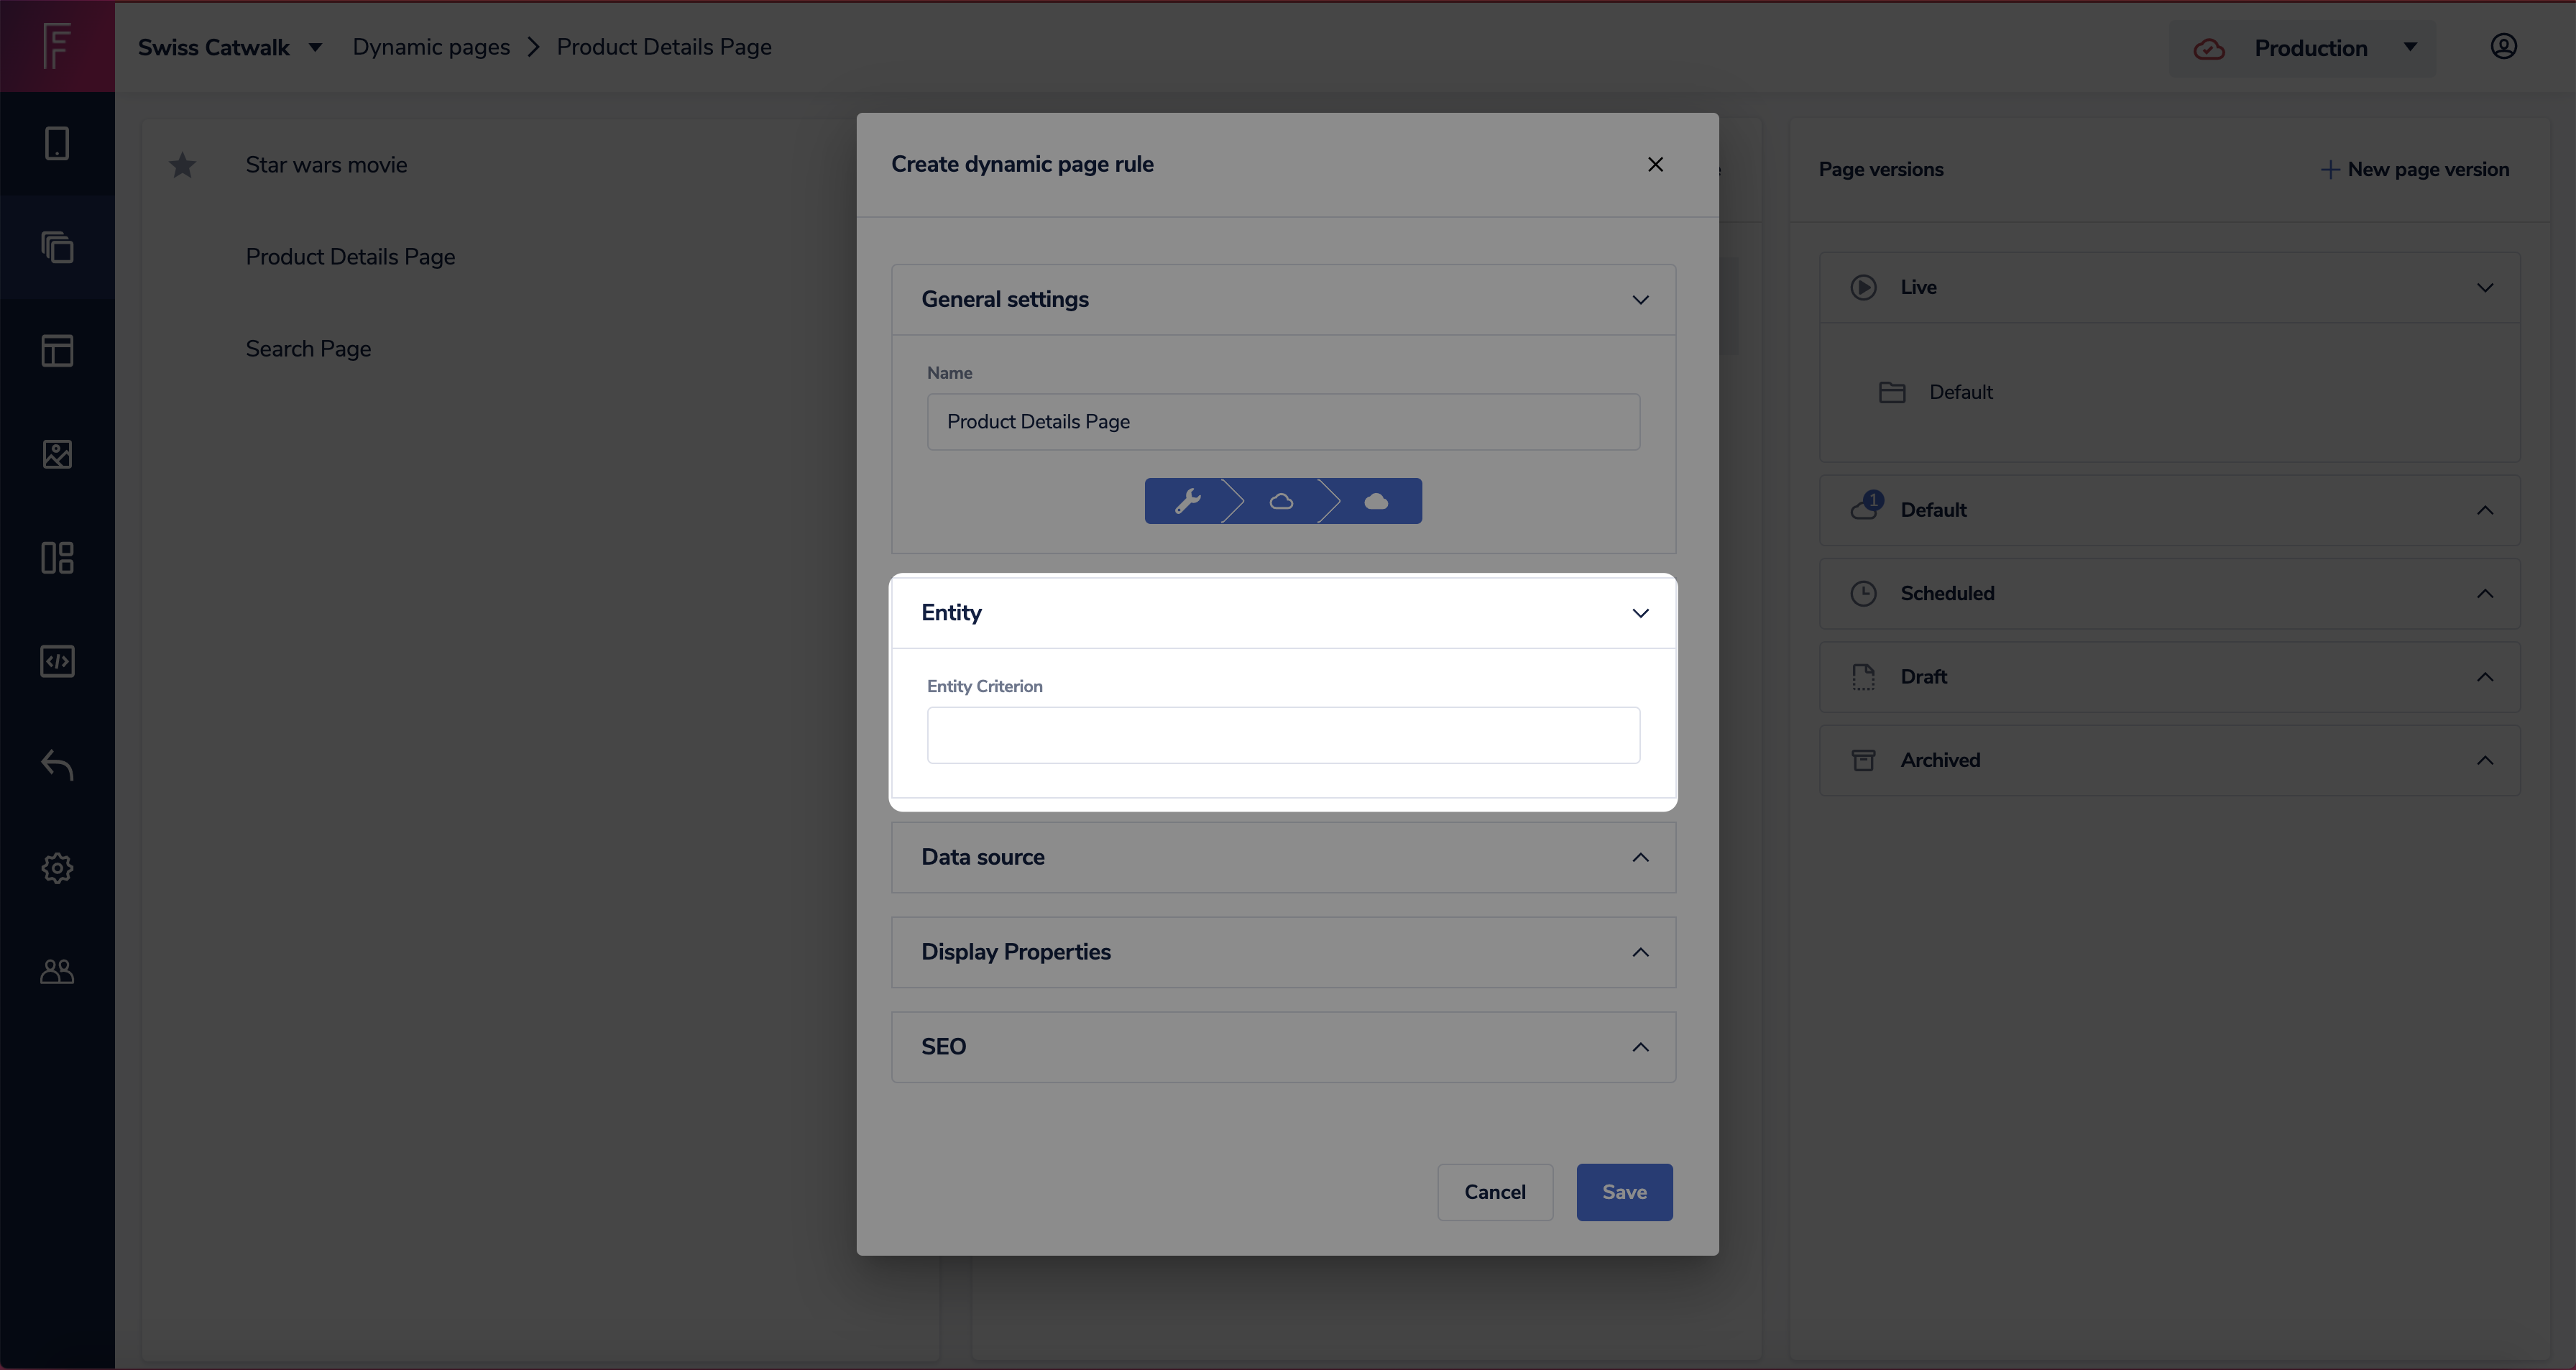Screen dimensions: 2576x1370
Task: Click the plus icon for new page version
Action: tap(2329, 169)
